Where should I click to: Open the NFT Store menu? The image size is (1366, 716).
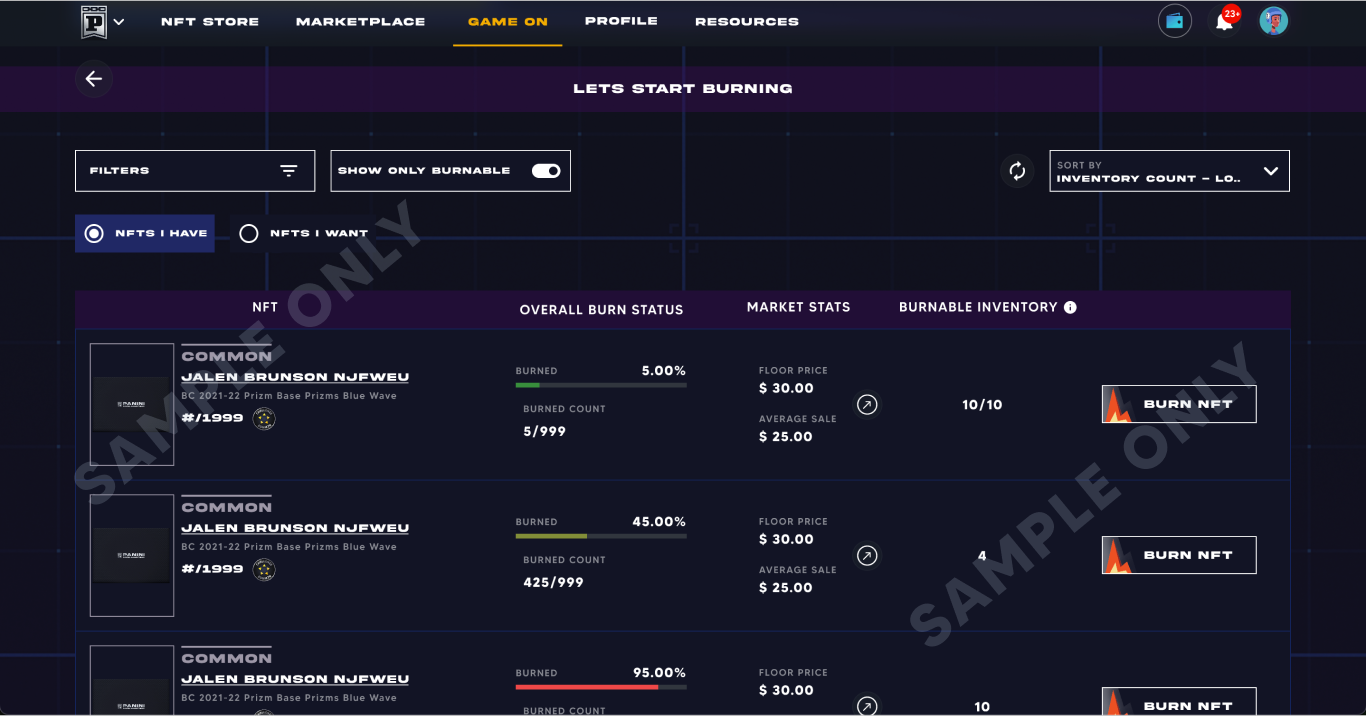(210, 22)
